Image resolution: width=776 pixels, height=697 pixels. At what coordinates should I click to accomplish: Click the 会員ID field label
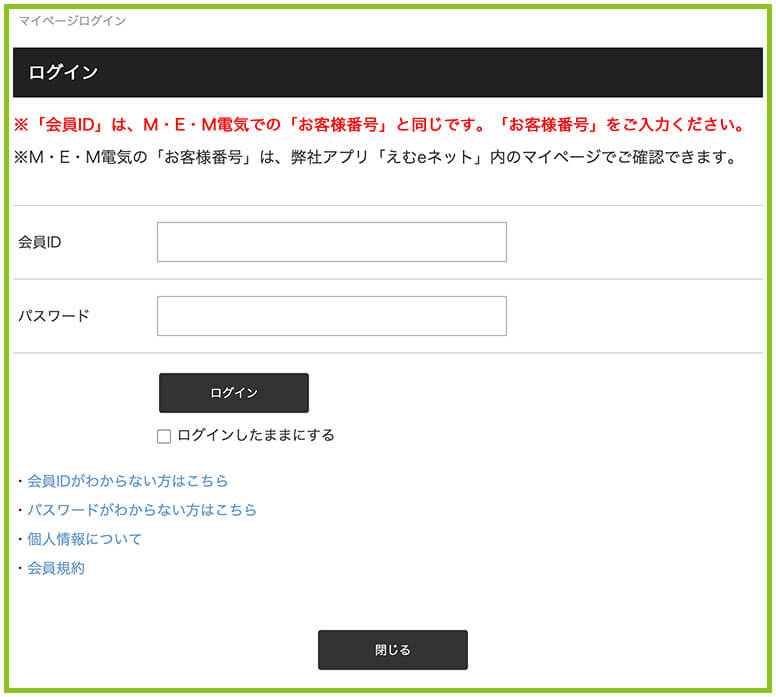[40, 242]
